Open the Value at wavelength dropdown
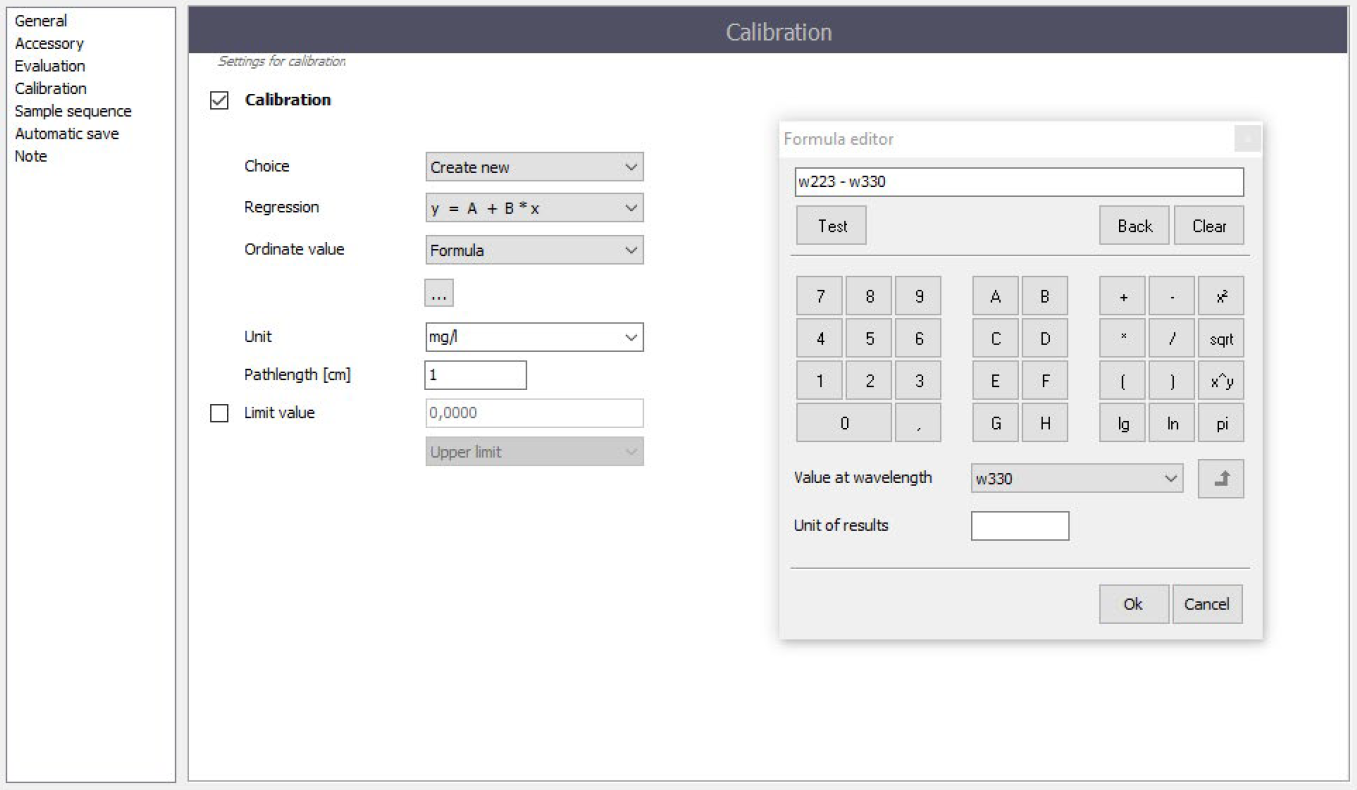 click(1076, 479)
